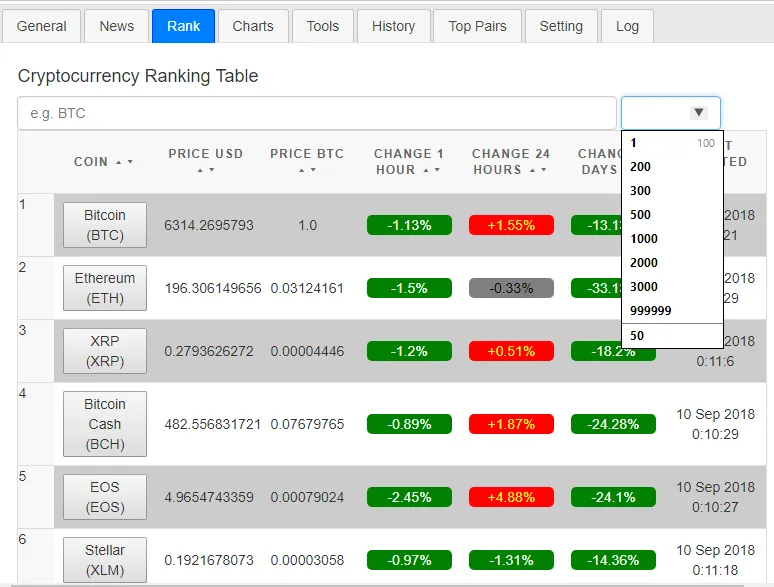Click Stellar -0.97% hourly badge
This screenshot has height=587, width=774.
[x=409, y=560]
